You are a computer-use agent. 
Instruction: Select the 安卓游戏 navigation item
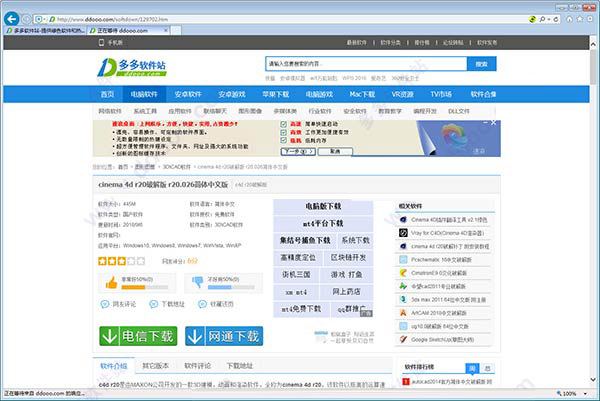(x=232, y=94)
